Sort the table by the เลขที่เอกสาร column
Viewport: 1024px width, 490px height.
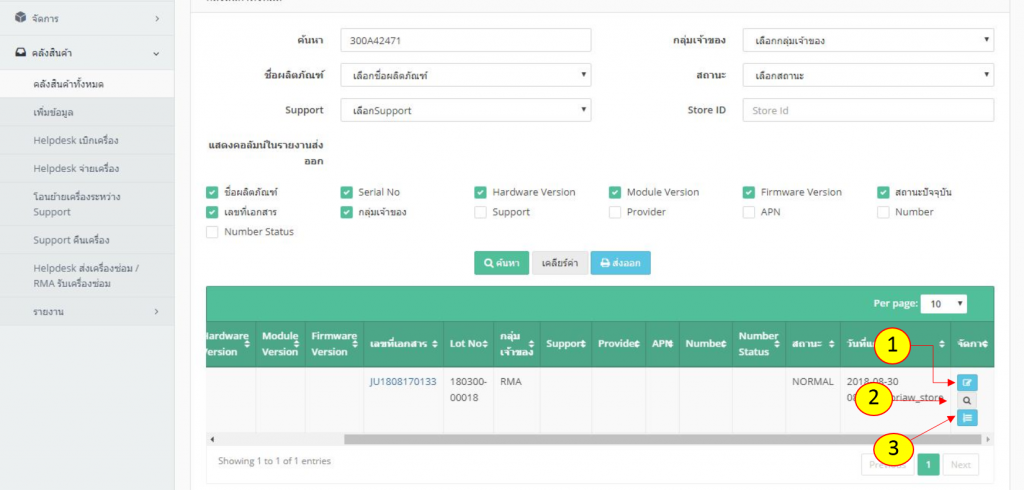[x=404, y=344]
